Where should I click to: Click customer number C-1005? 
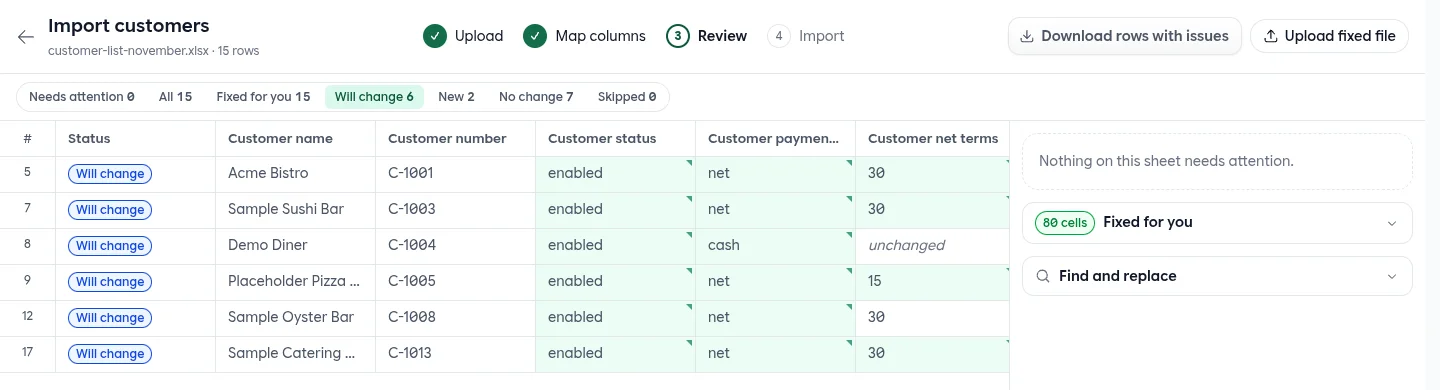click(x=455, y=282)
